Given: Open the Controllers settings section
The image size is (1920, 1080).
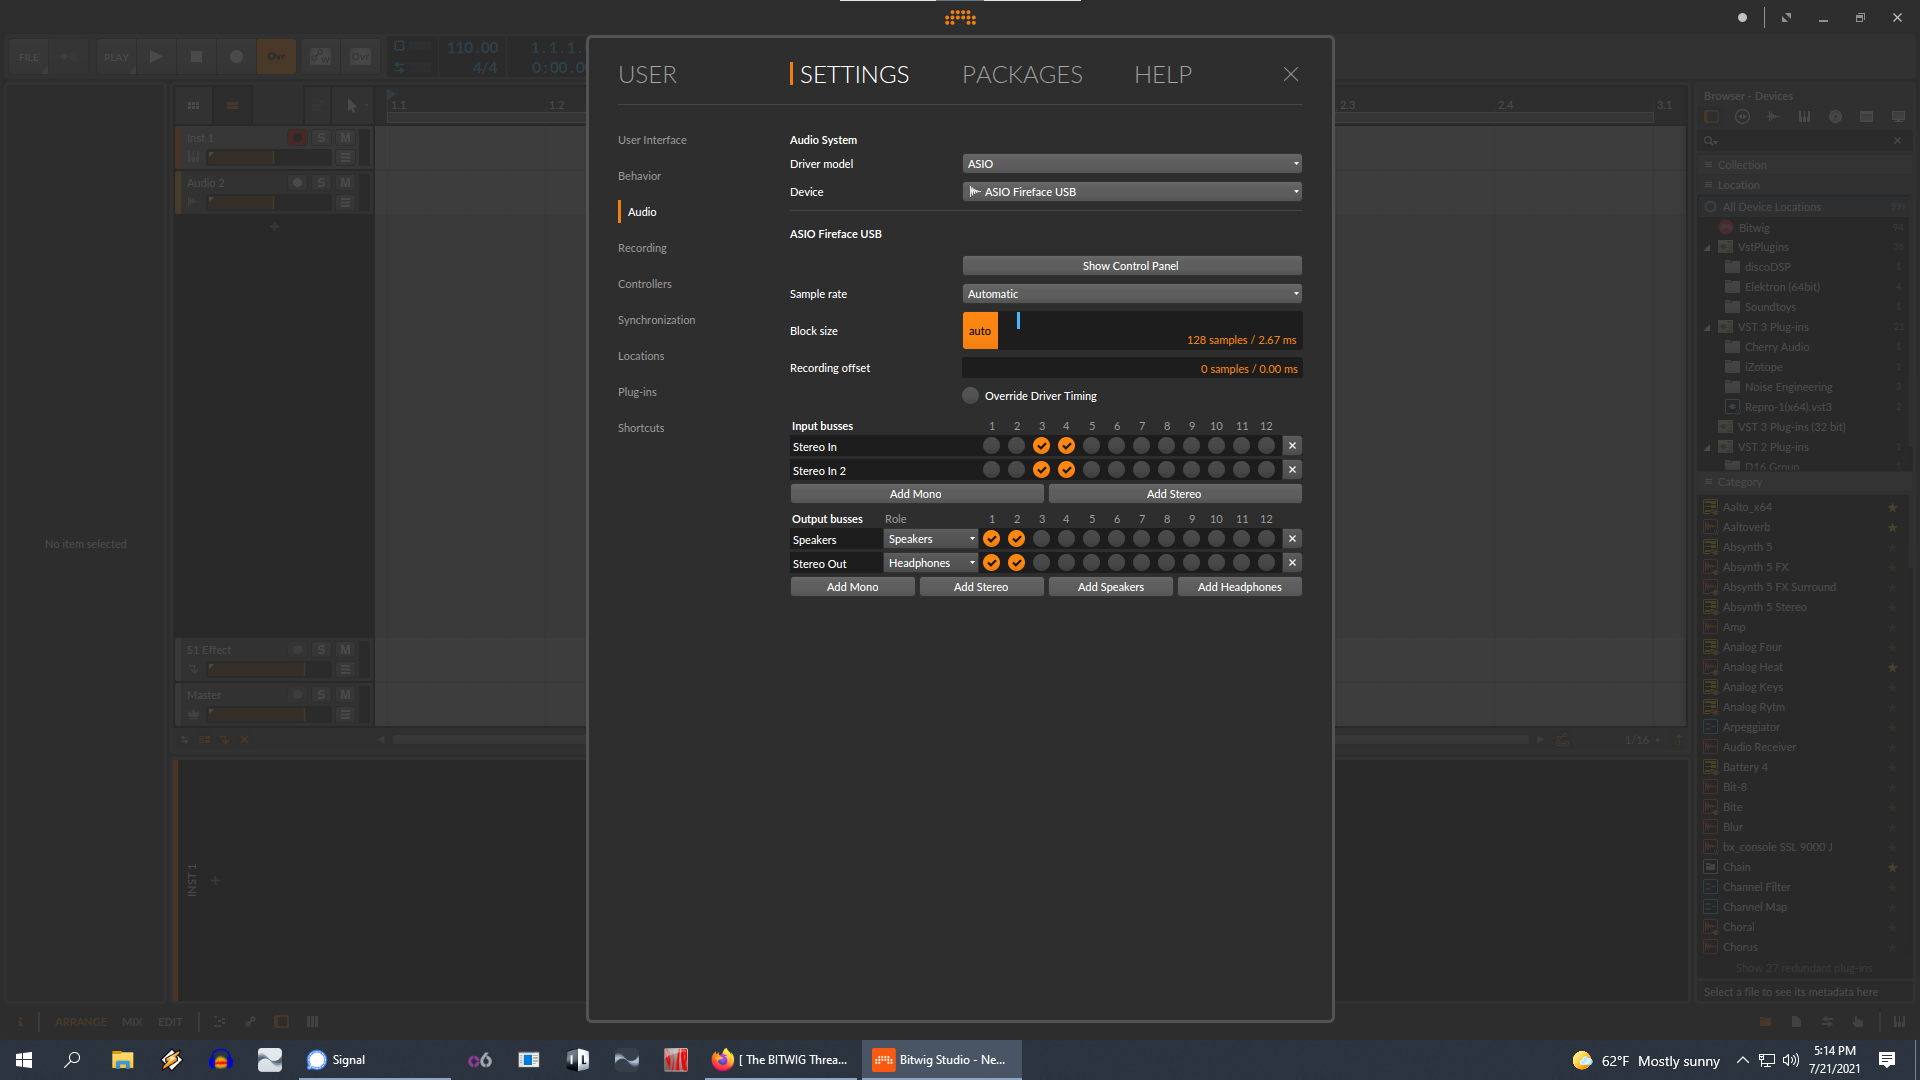Looking at the screenshot, I should tap(645, 284).
